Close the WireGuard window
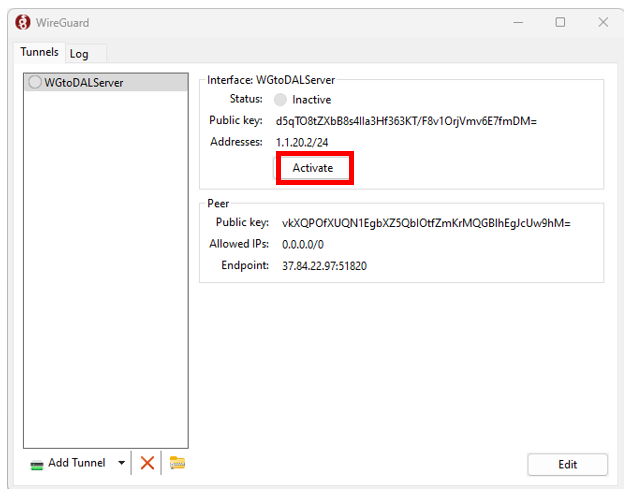Screen dimensions: 626x497 pyautogui.click(x=603, y=22)
